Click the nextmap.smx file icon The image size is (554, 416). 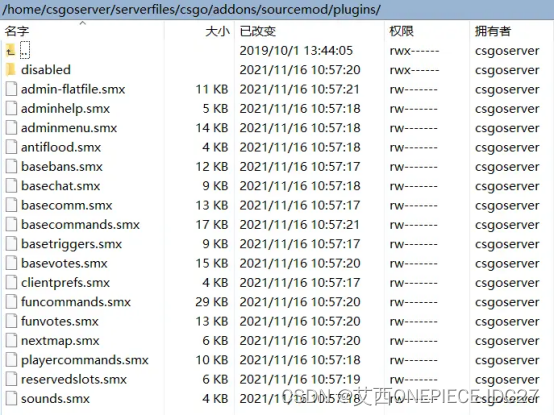click(11, 341)
